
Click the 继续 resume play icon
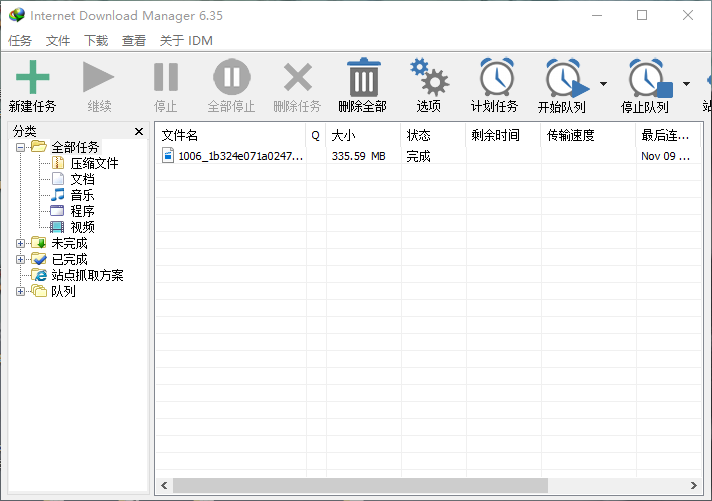(99, 77)
